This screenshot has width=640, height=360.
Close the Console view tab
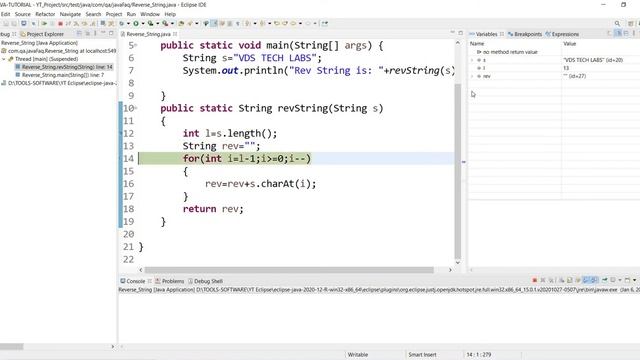pyautogui.click(x=149, y=281)
